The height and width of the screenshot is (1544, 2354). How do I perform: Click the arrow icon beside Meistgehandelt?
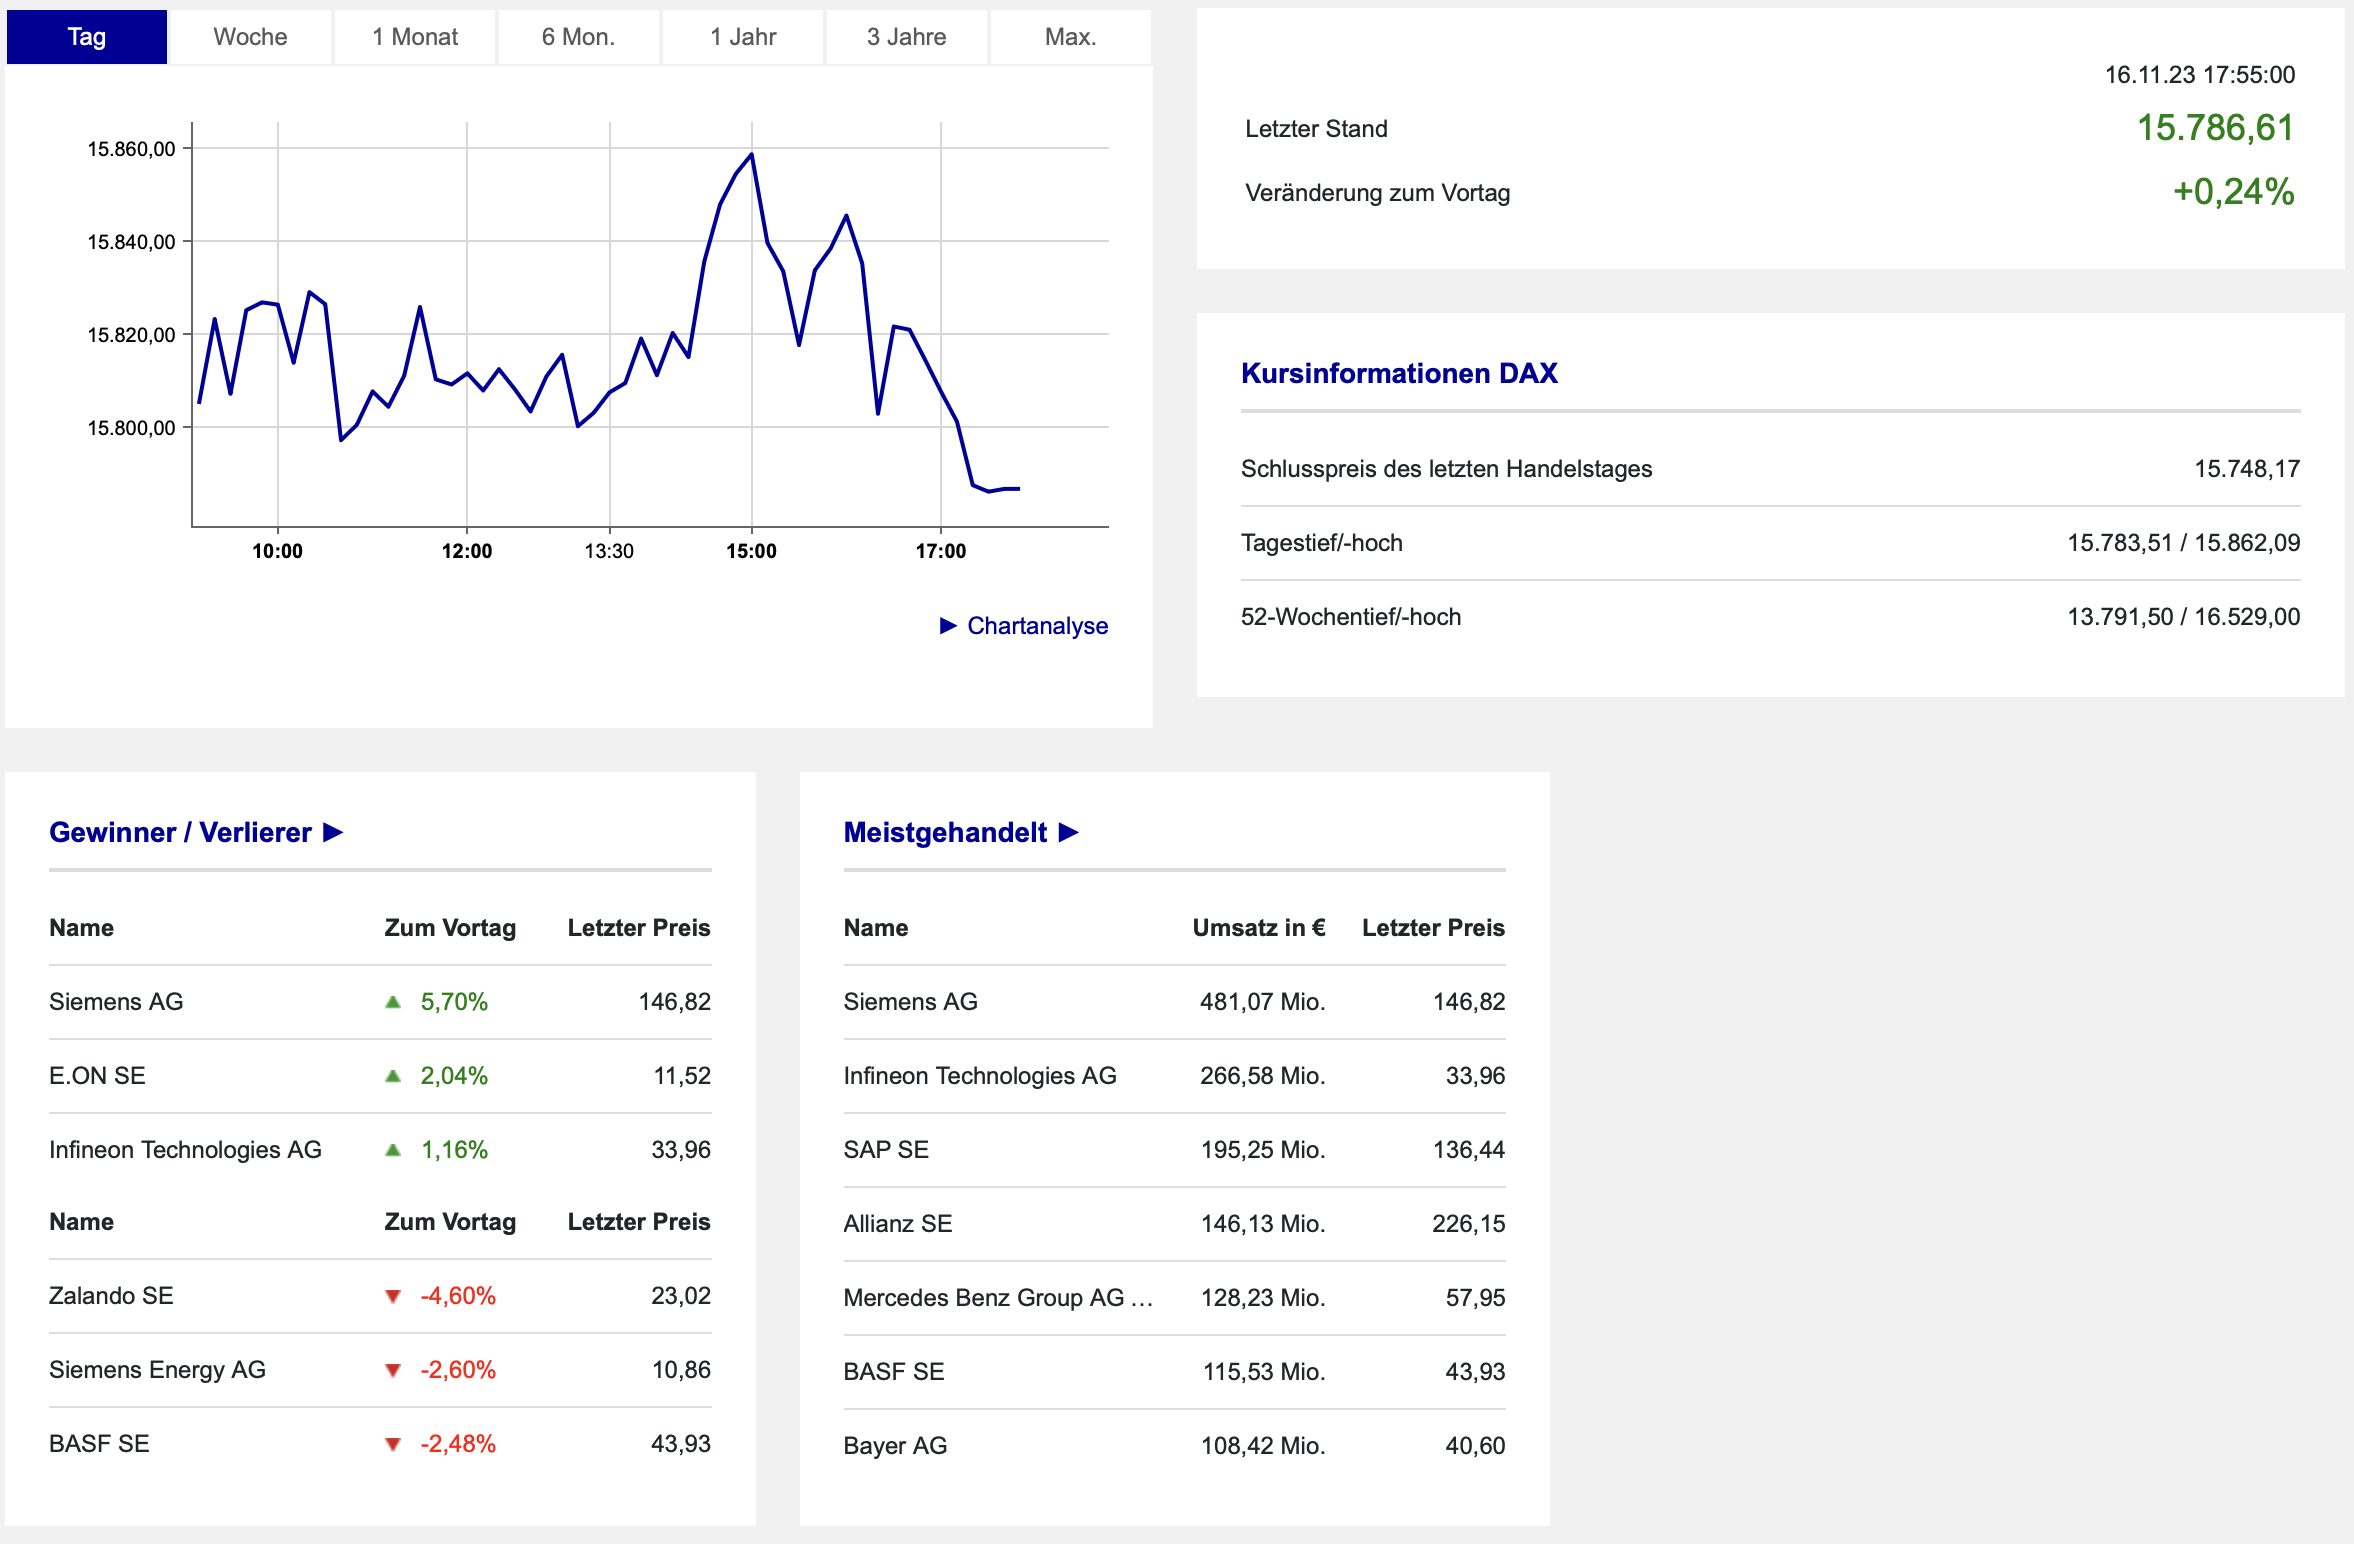[x=1068, y=832]
